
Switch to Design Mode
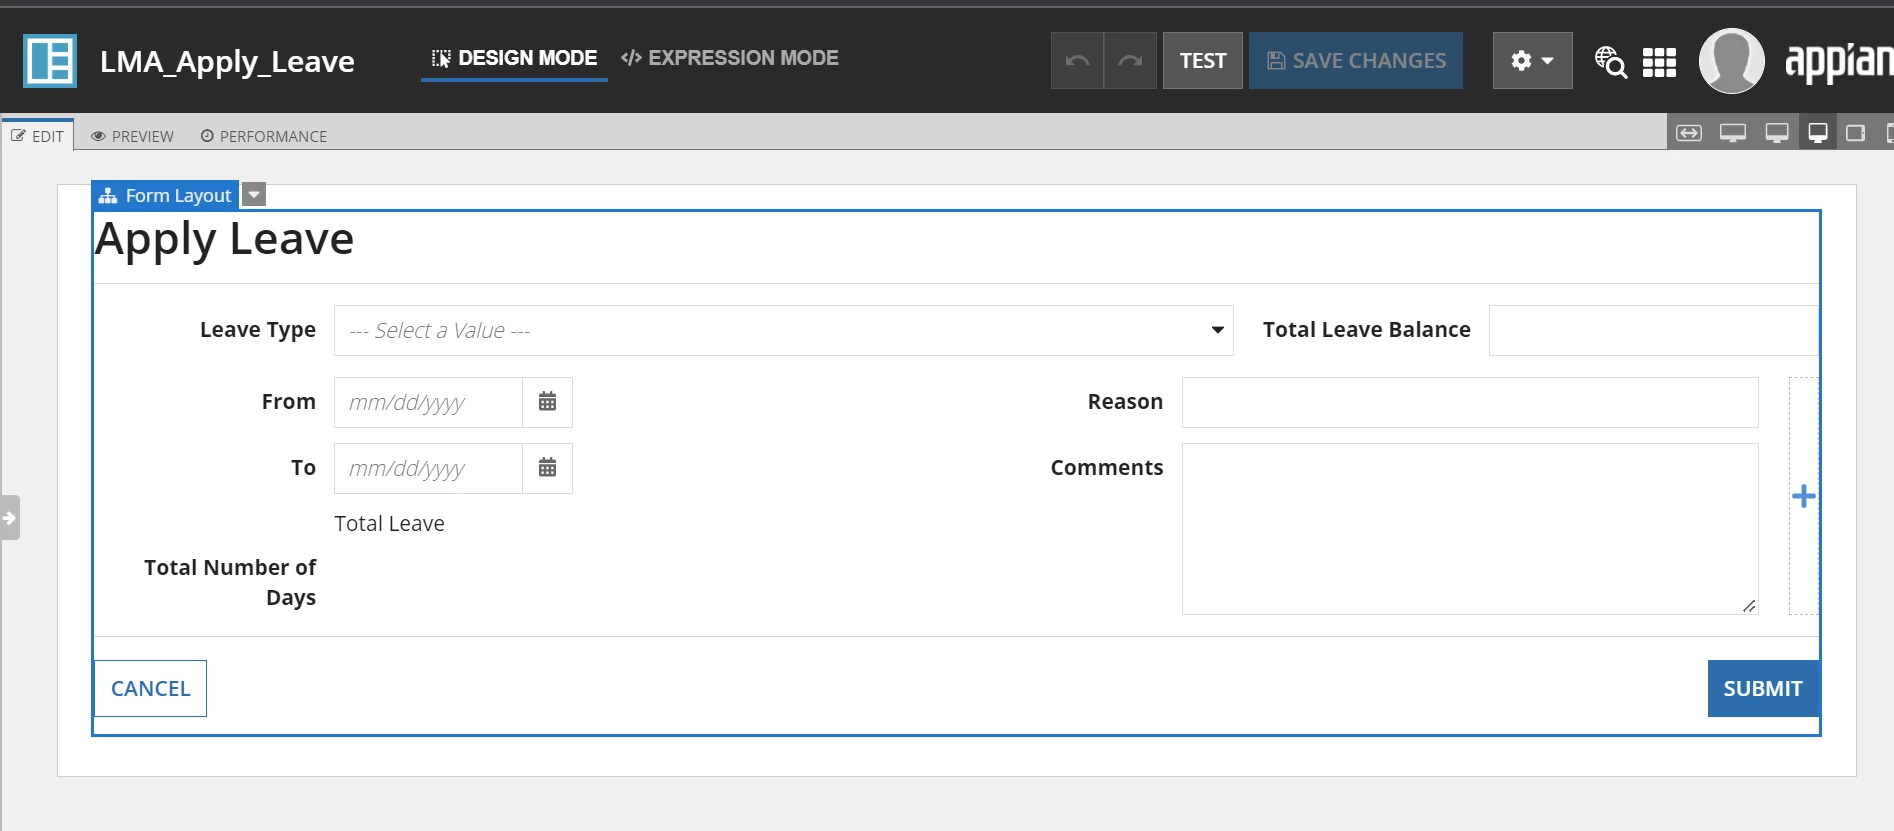[x=514, y=59]
